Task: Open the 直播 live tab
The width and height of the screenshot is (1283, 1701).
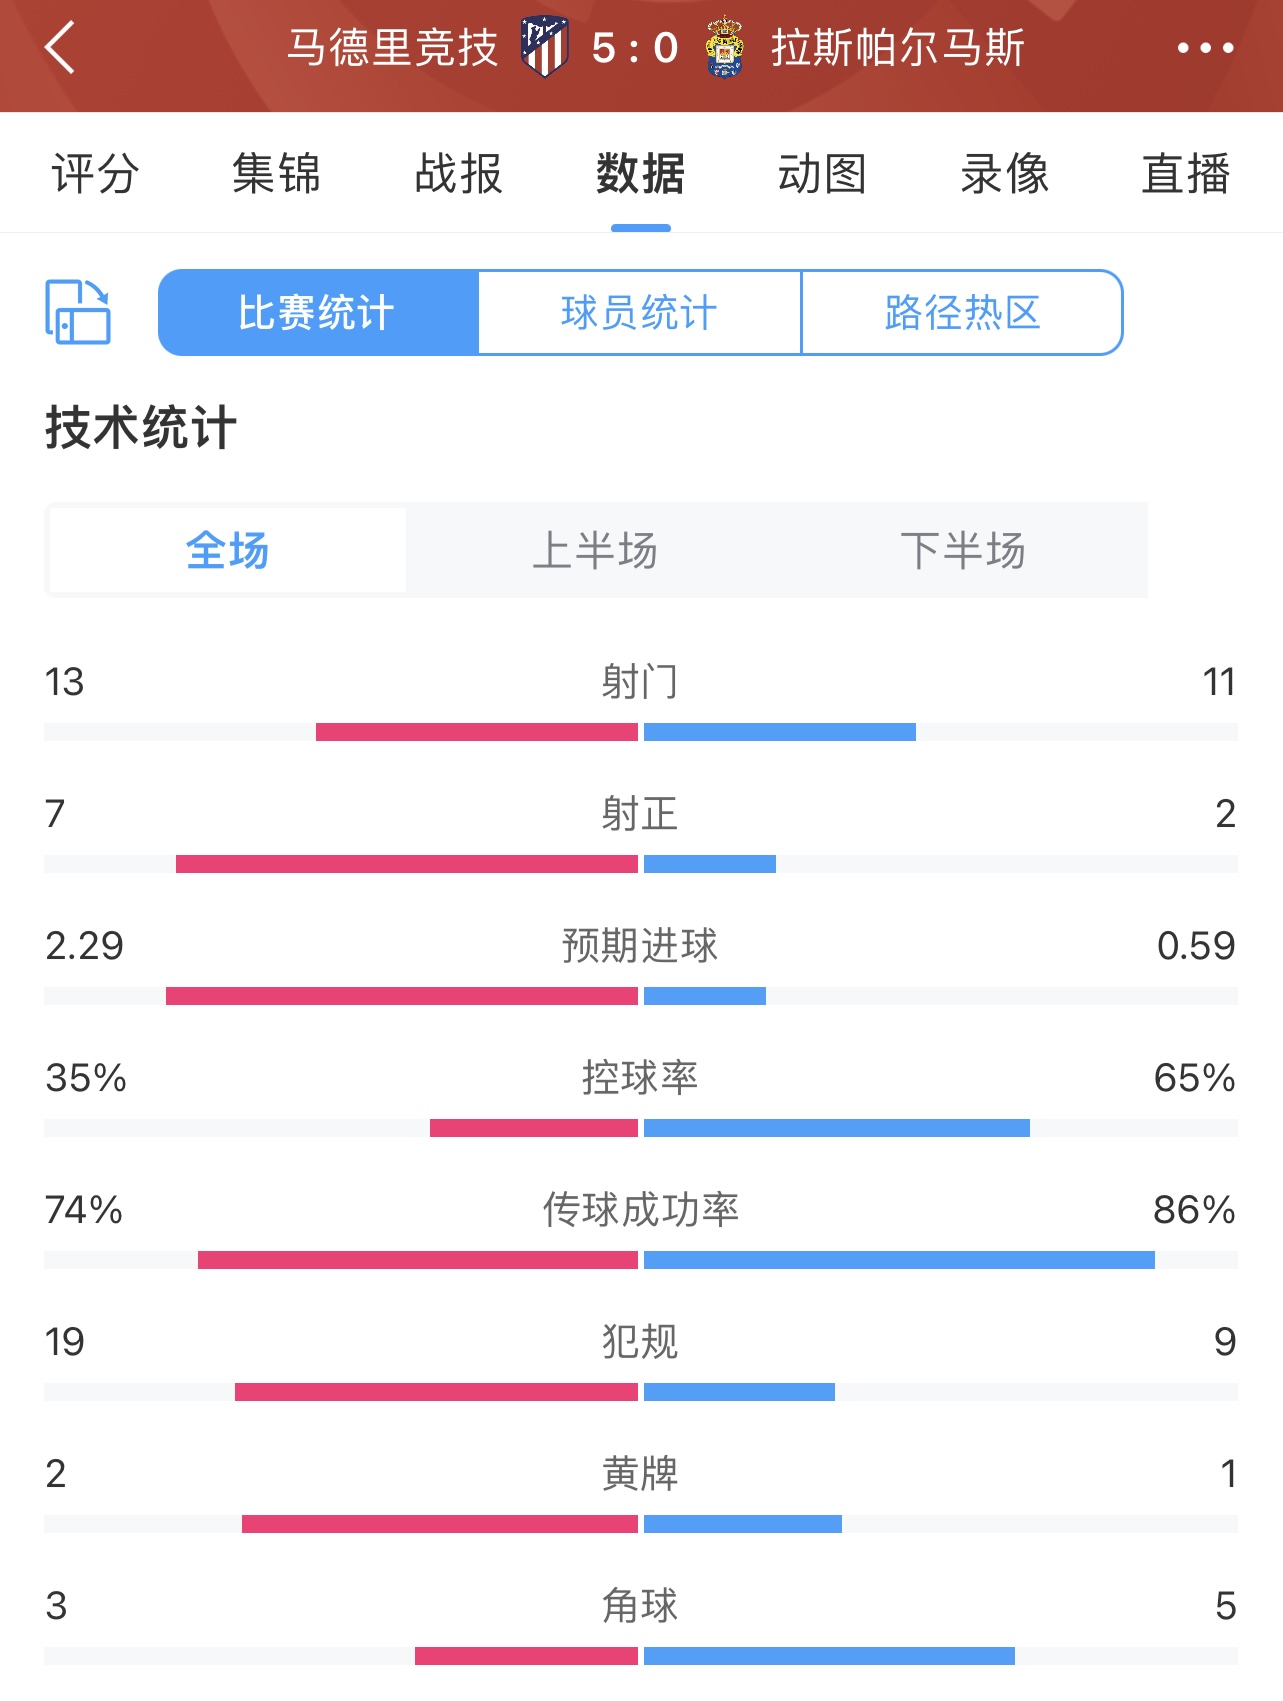Action: [1186, 173]
